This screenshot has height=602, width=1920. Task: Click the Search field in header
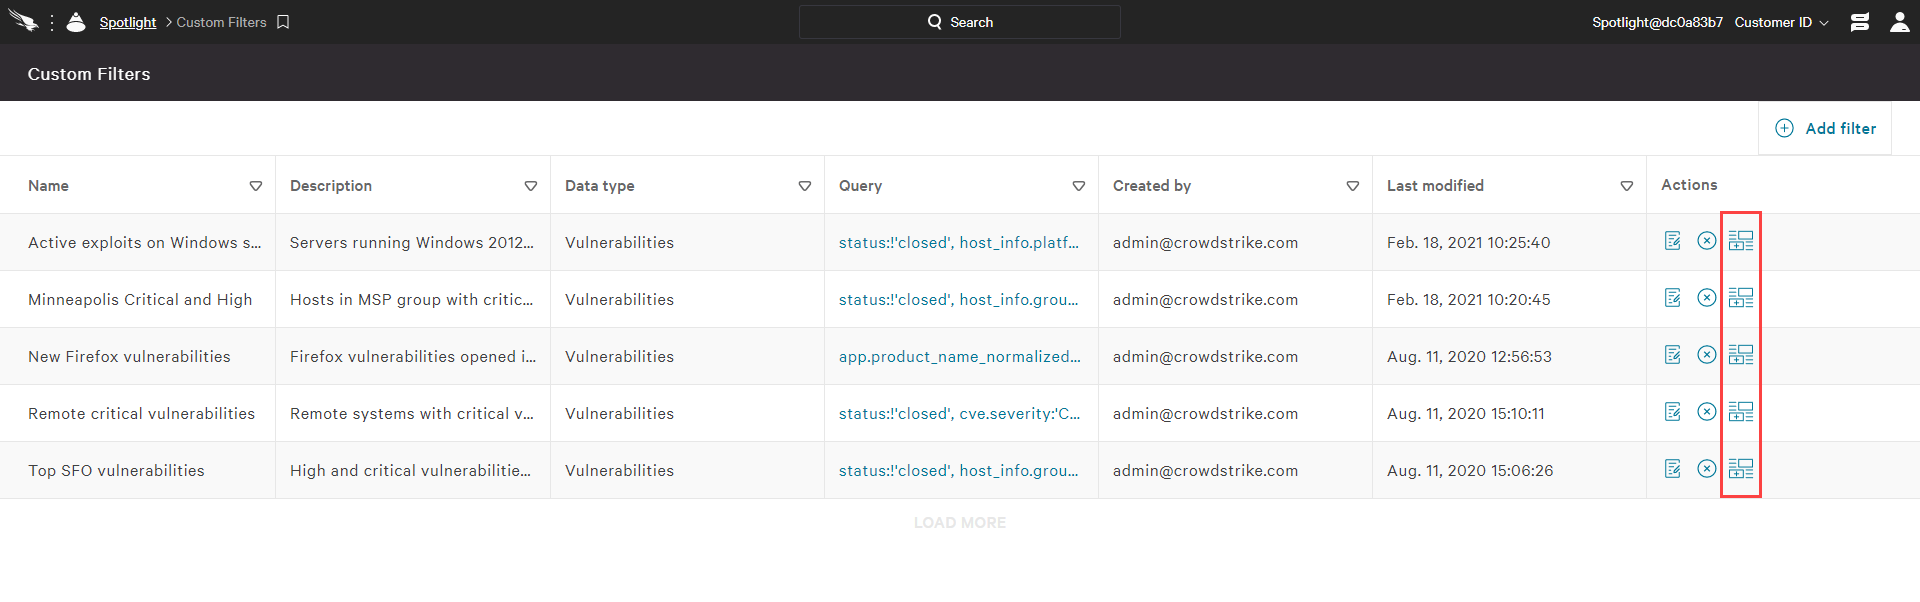tap(960, 22)
